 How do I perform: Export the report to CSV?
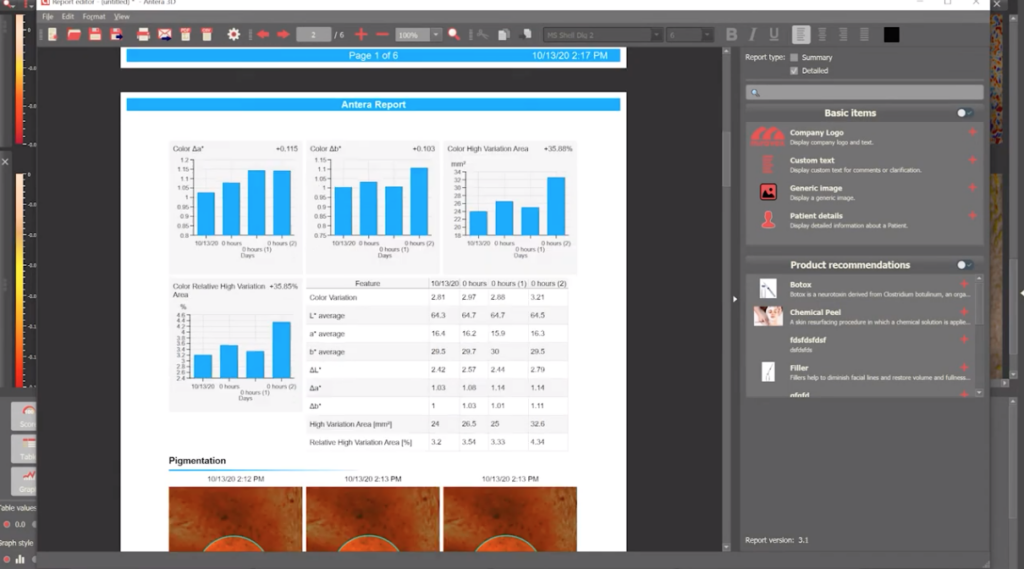click(x=206, y=35)
